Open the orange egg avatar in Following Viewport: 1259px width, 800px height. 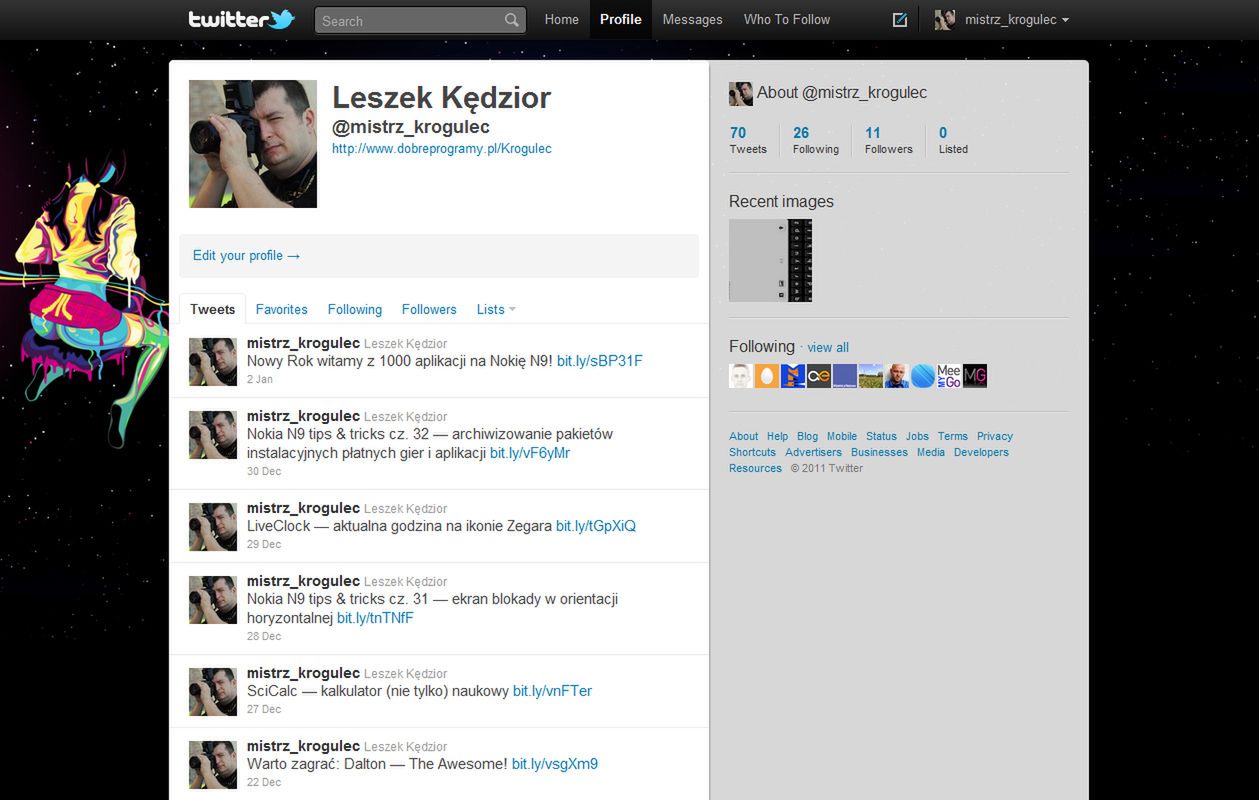[767, 376]
